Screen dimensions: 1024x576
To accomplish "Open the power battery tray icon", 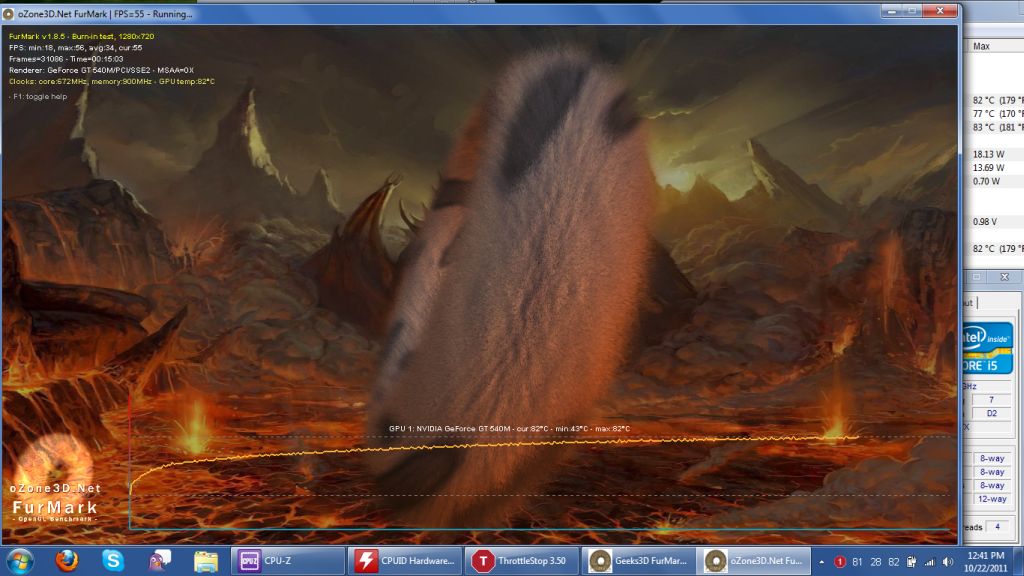I will click(x=911, y=562).
